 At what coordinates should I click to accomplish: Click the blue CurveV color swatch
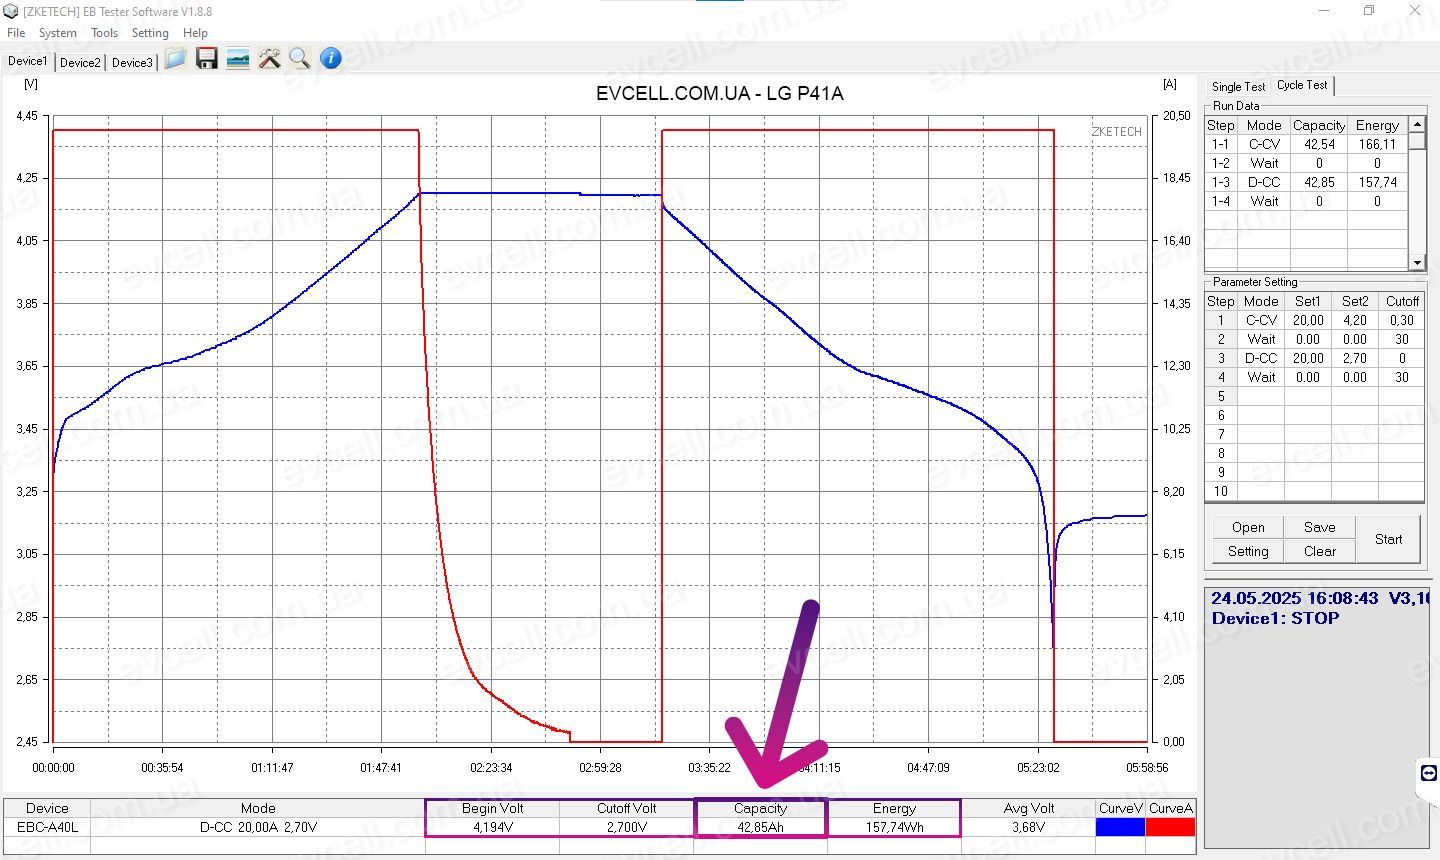pos(1120,827)
